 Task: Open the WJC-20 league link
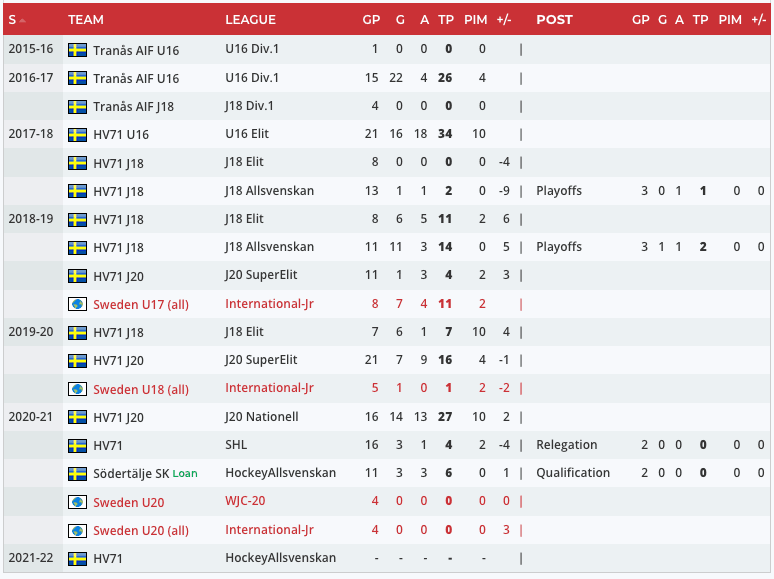point(245,502)
